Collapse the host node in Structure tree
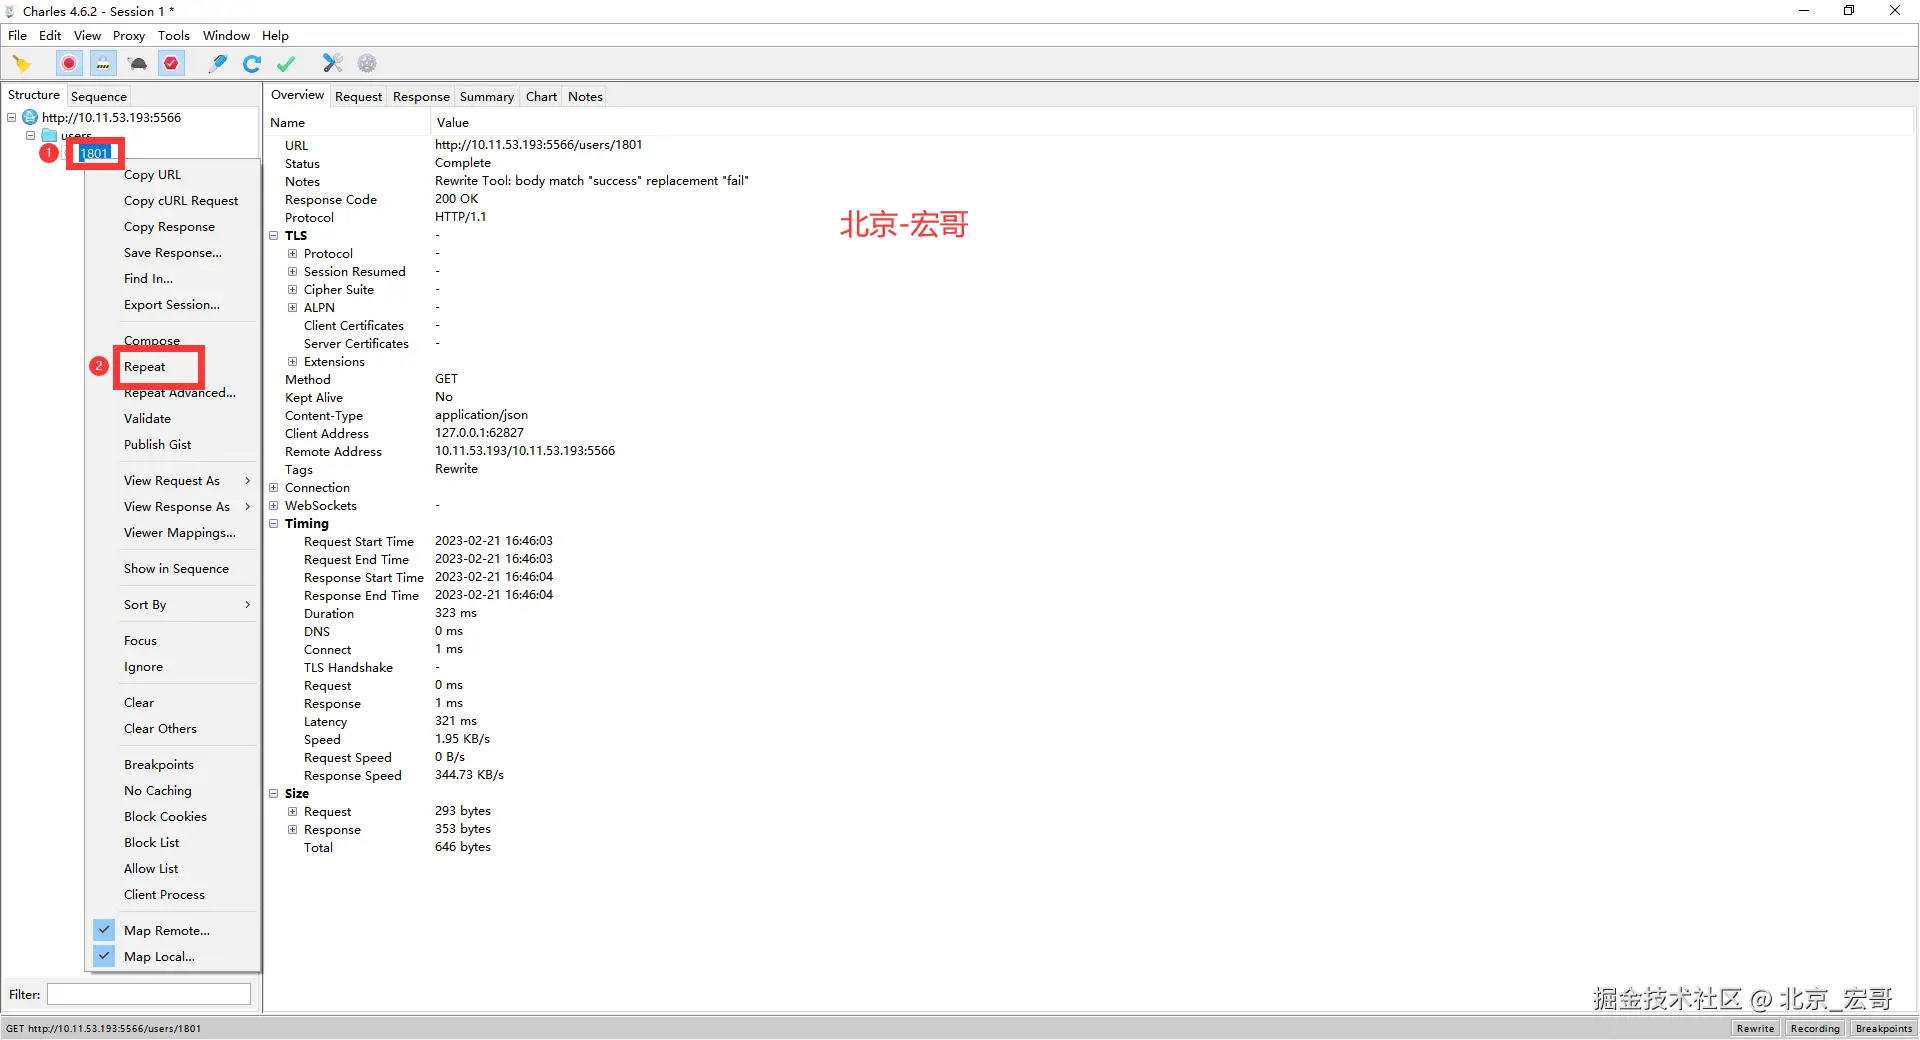 point(12,118)
